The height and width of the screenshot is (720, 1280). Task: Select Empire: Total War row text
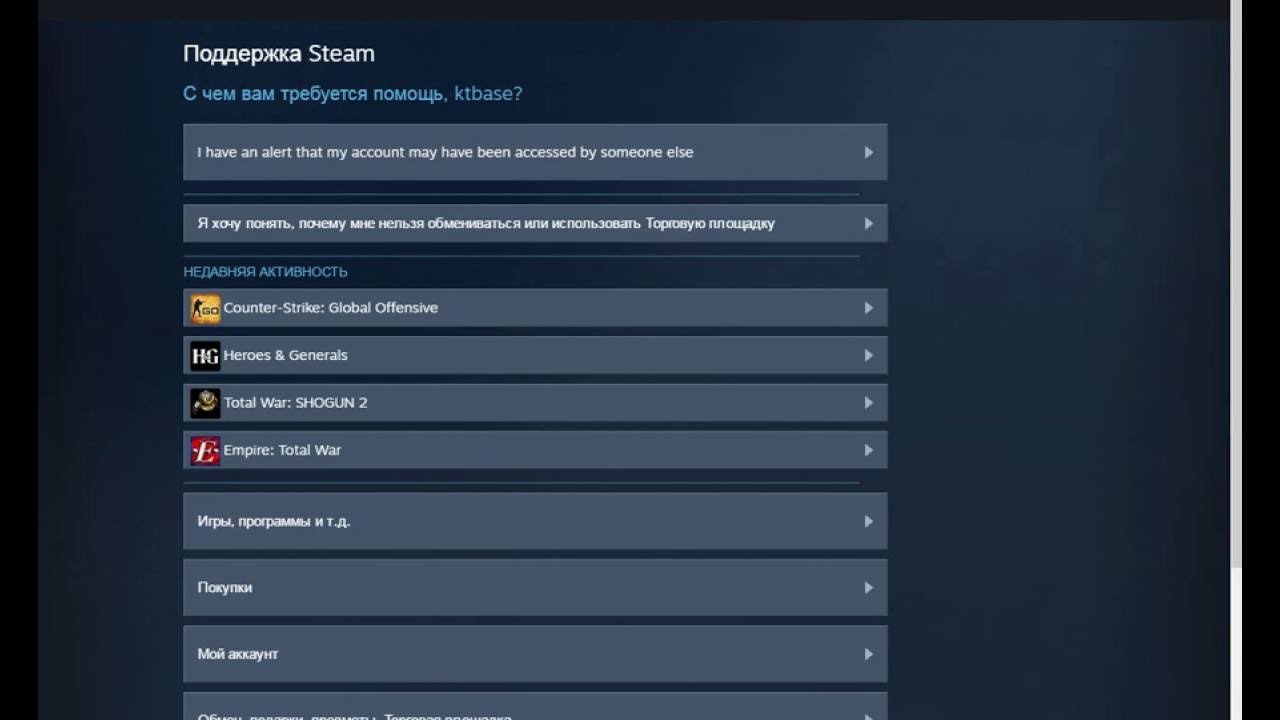283,450
